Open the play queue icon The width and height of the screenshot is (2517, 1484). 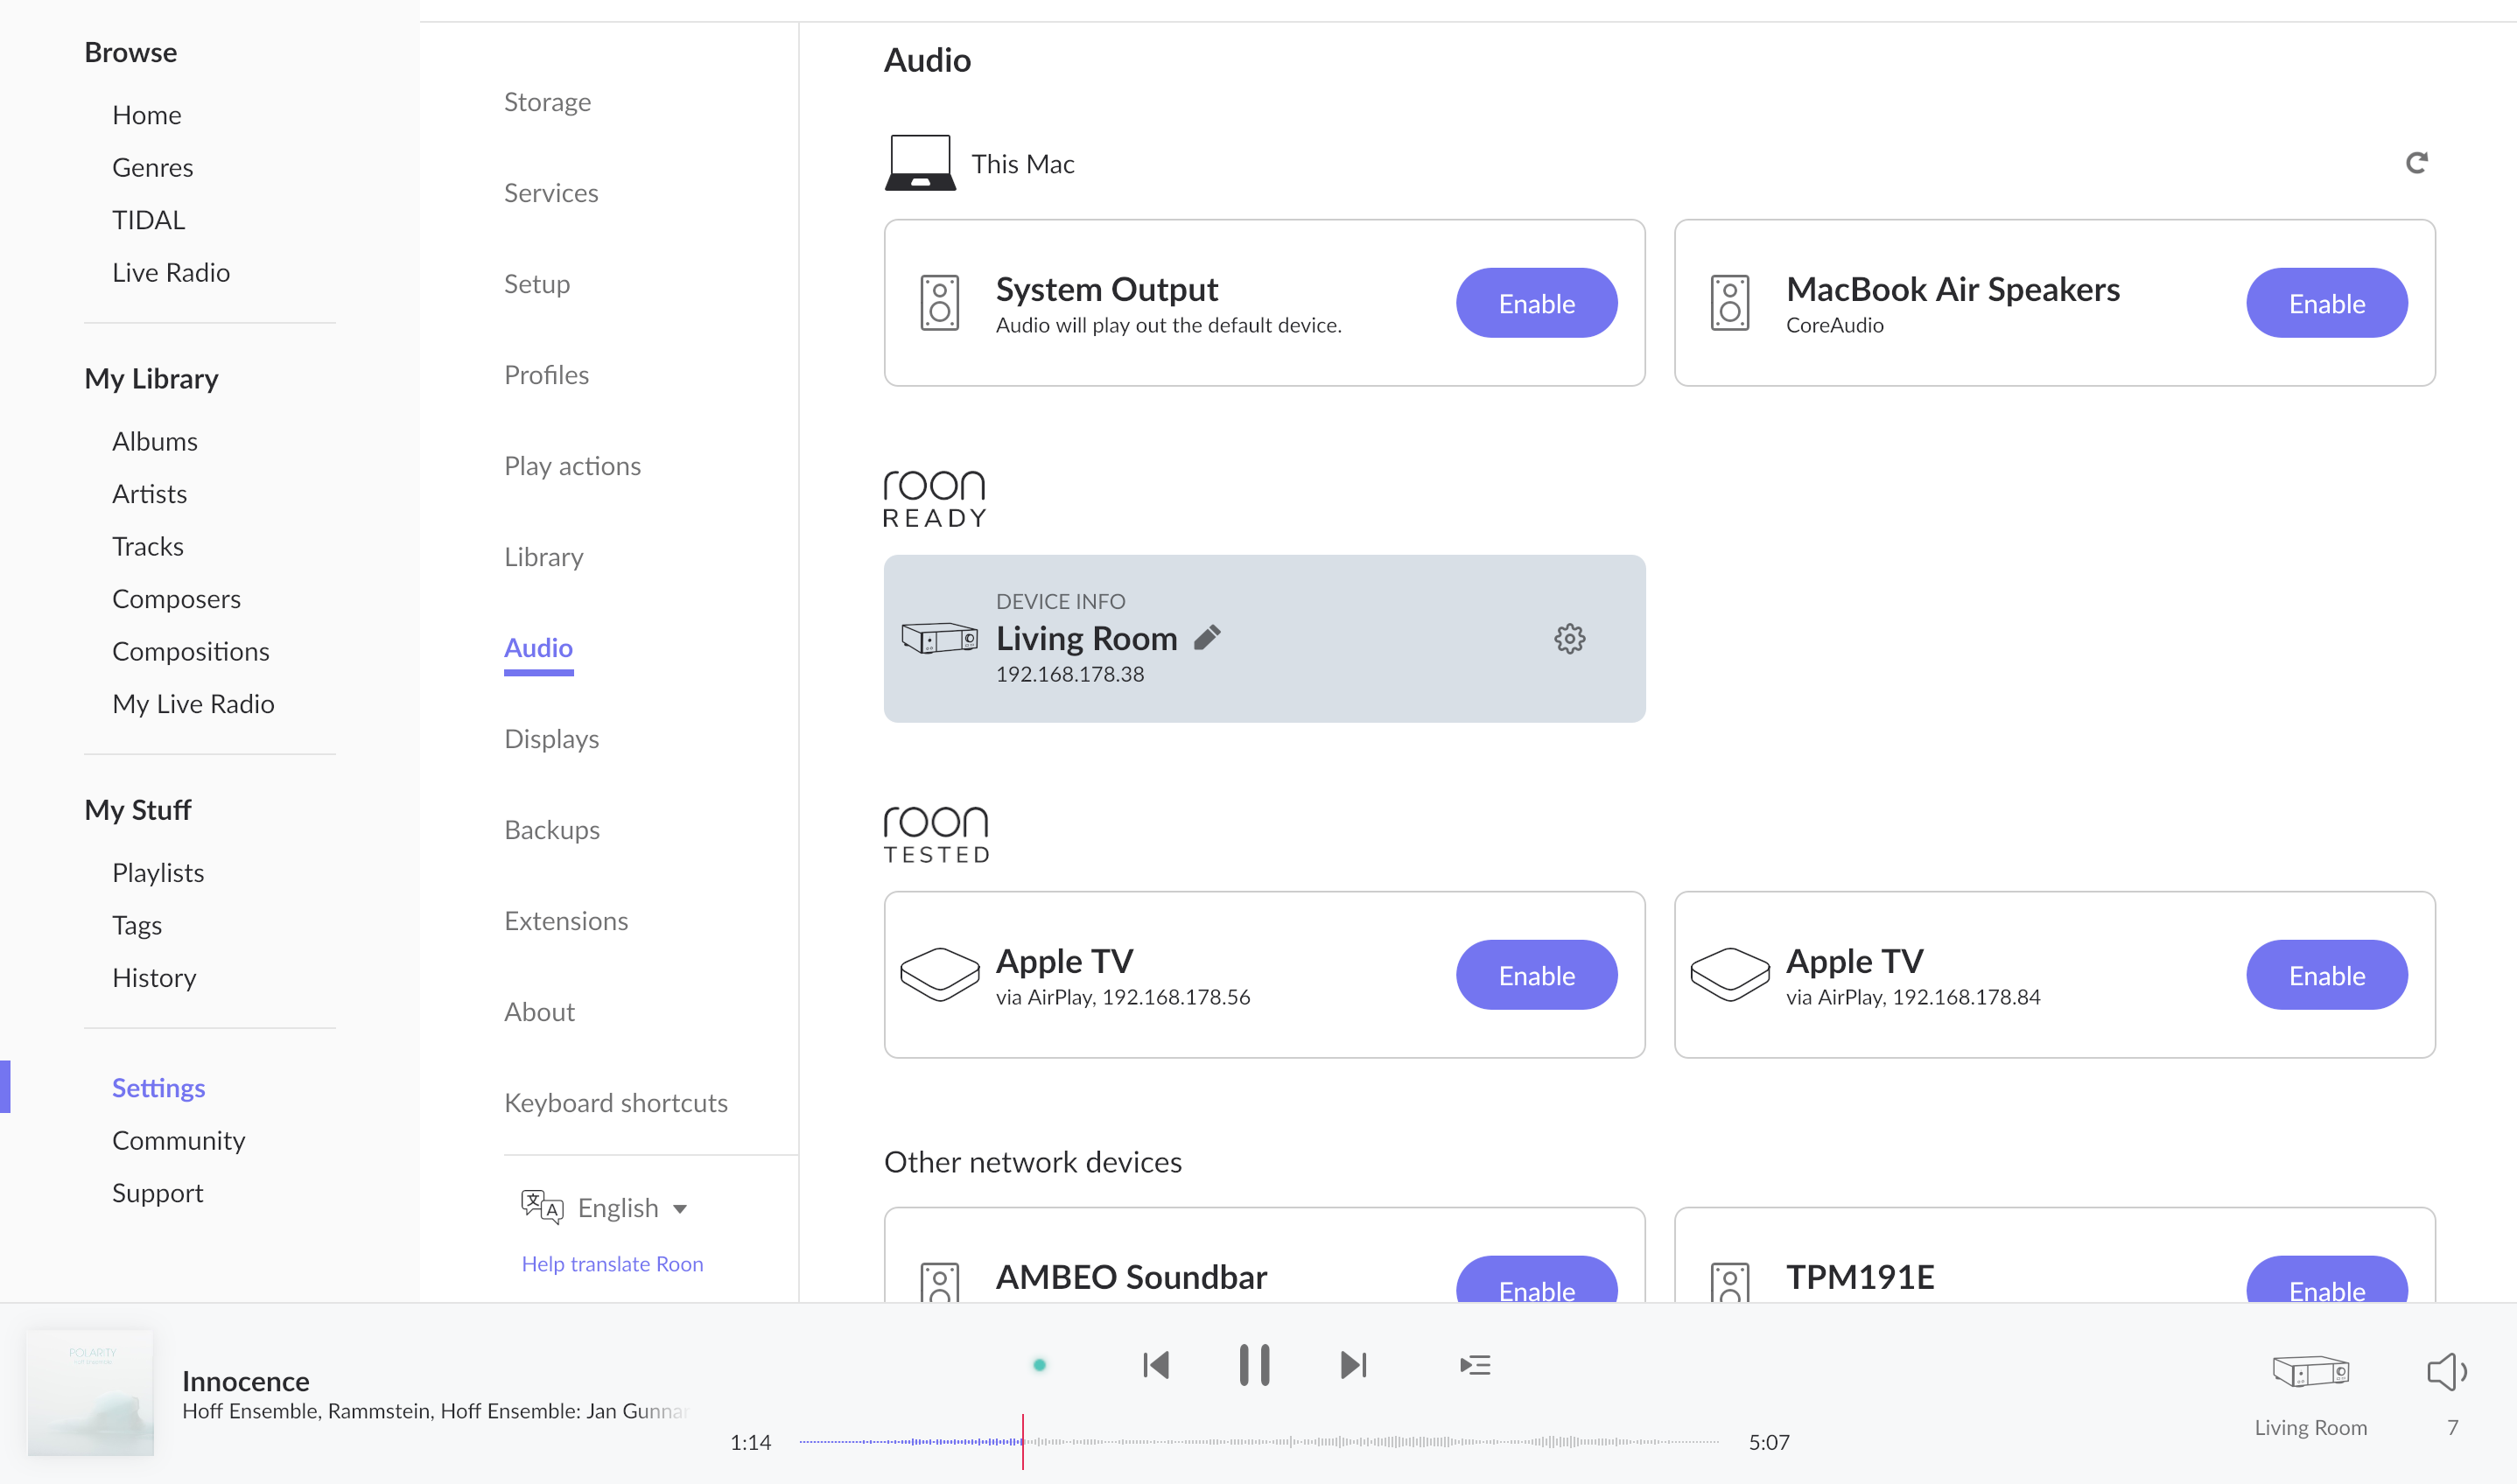[x=1475, y=1364]
